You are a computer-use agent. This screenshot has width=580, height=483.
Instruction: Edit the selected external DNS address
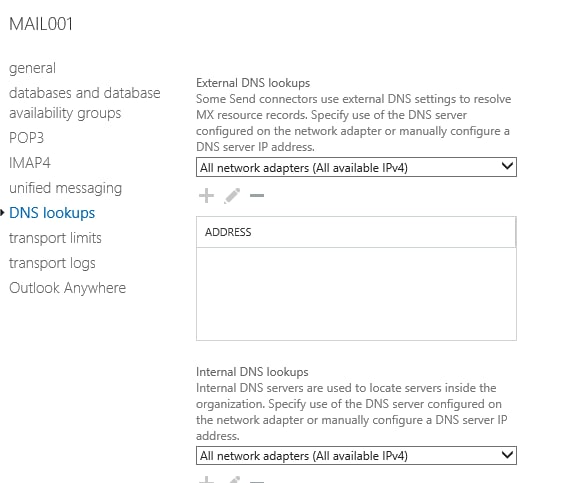(232, 196)
